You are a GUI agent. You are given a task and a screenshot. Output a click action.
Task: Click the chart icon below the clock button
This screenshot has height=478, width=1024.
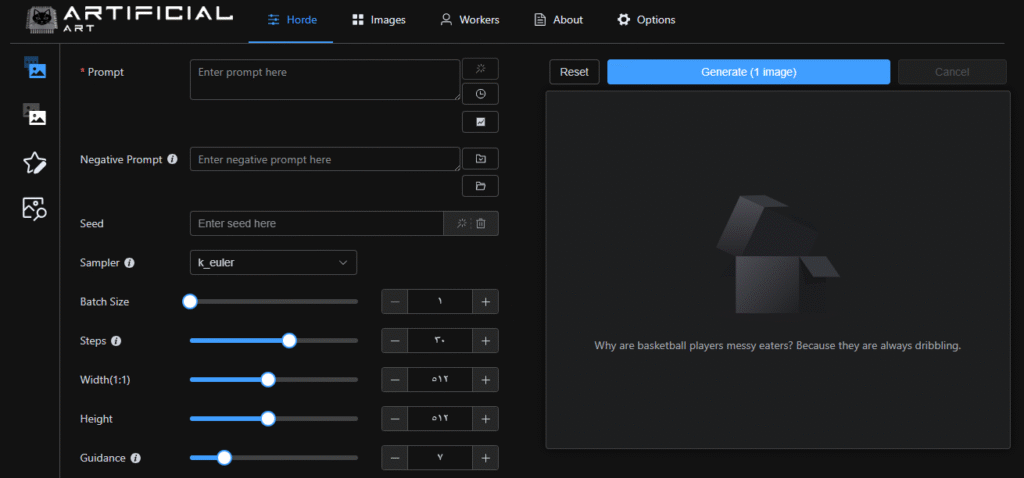480,122
